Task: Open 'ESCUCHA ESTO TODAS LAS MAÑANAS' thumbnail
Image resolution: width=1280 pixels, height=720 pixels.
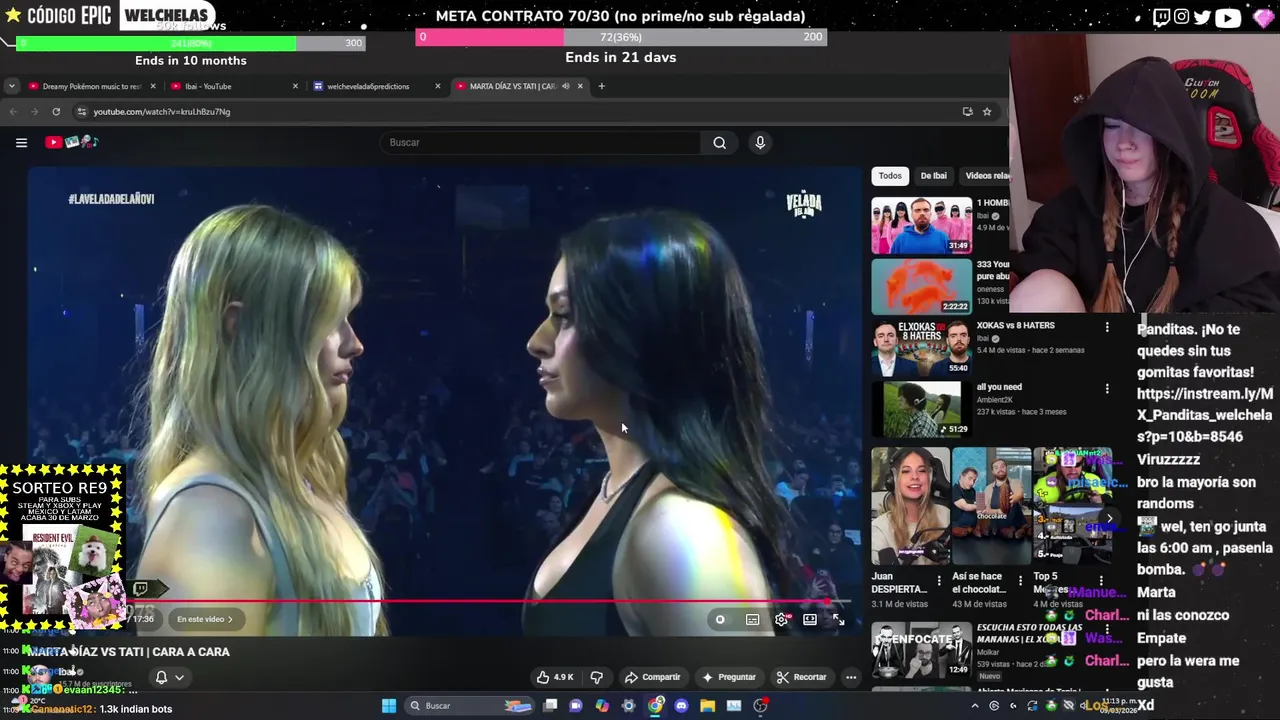Action: [x=921, y=650]
